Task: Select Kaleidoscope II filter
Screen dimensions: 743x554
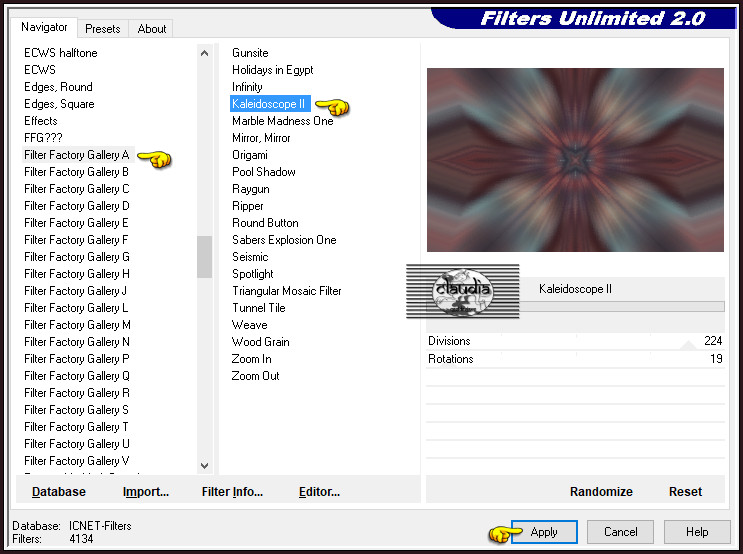Action: pos(270,104)
